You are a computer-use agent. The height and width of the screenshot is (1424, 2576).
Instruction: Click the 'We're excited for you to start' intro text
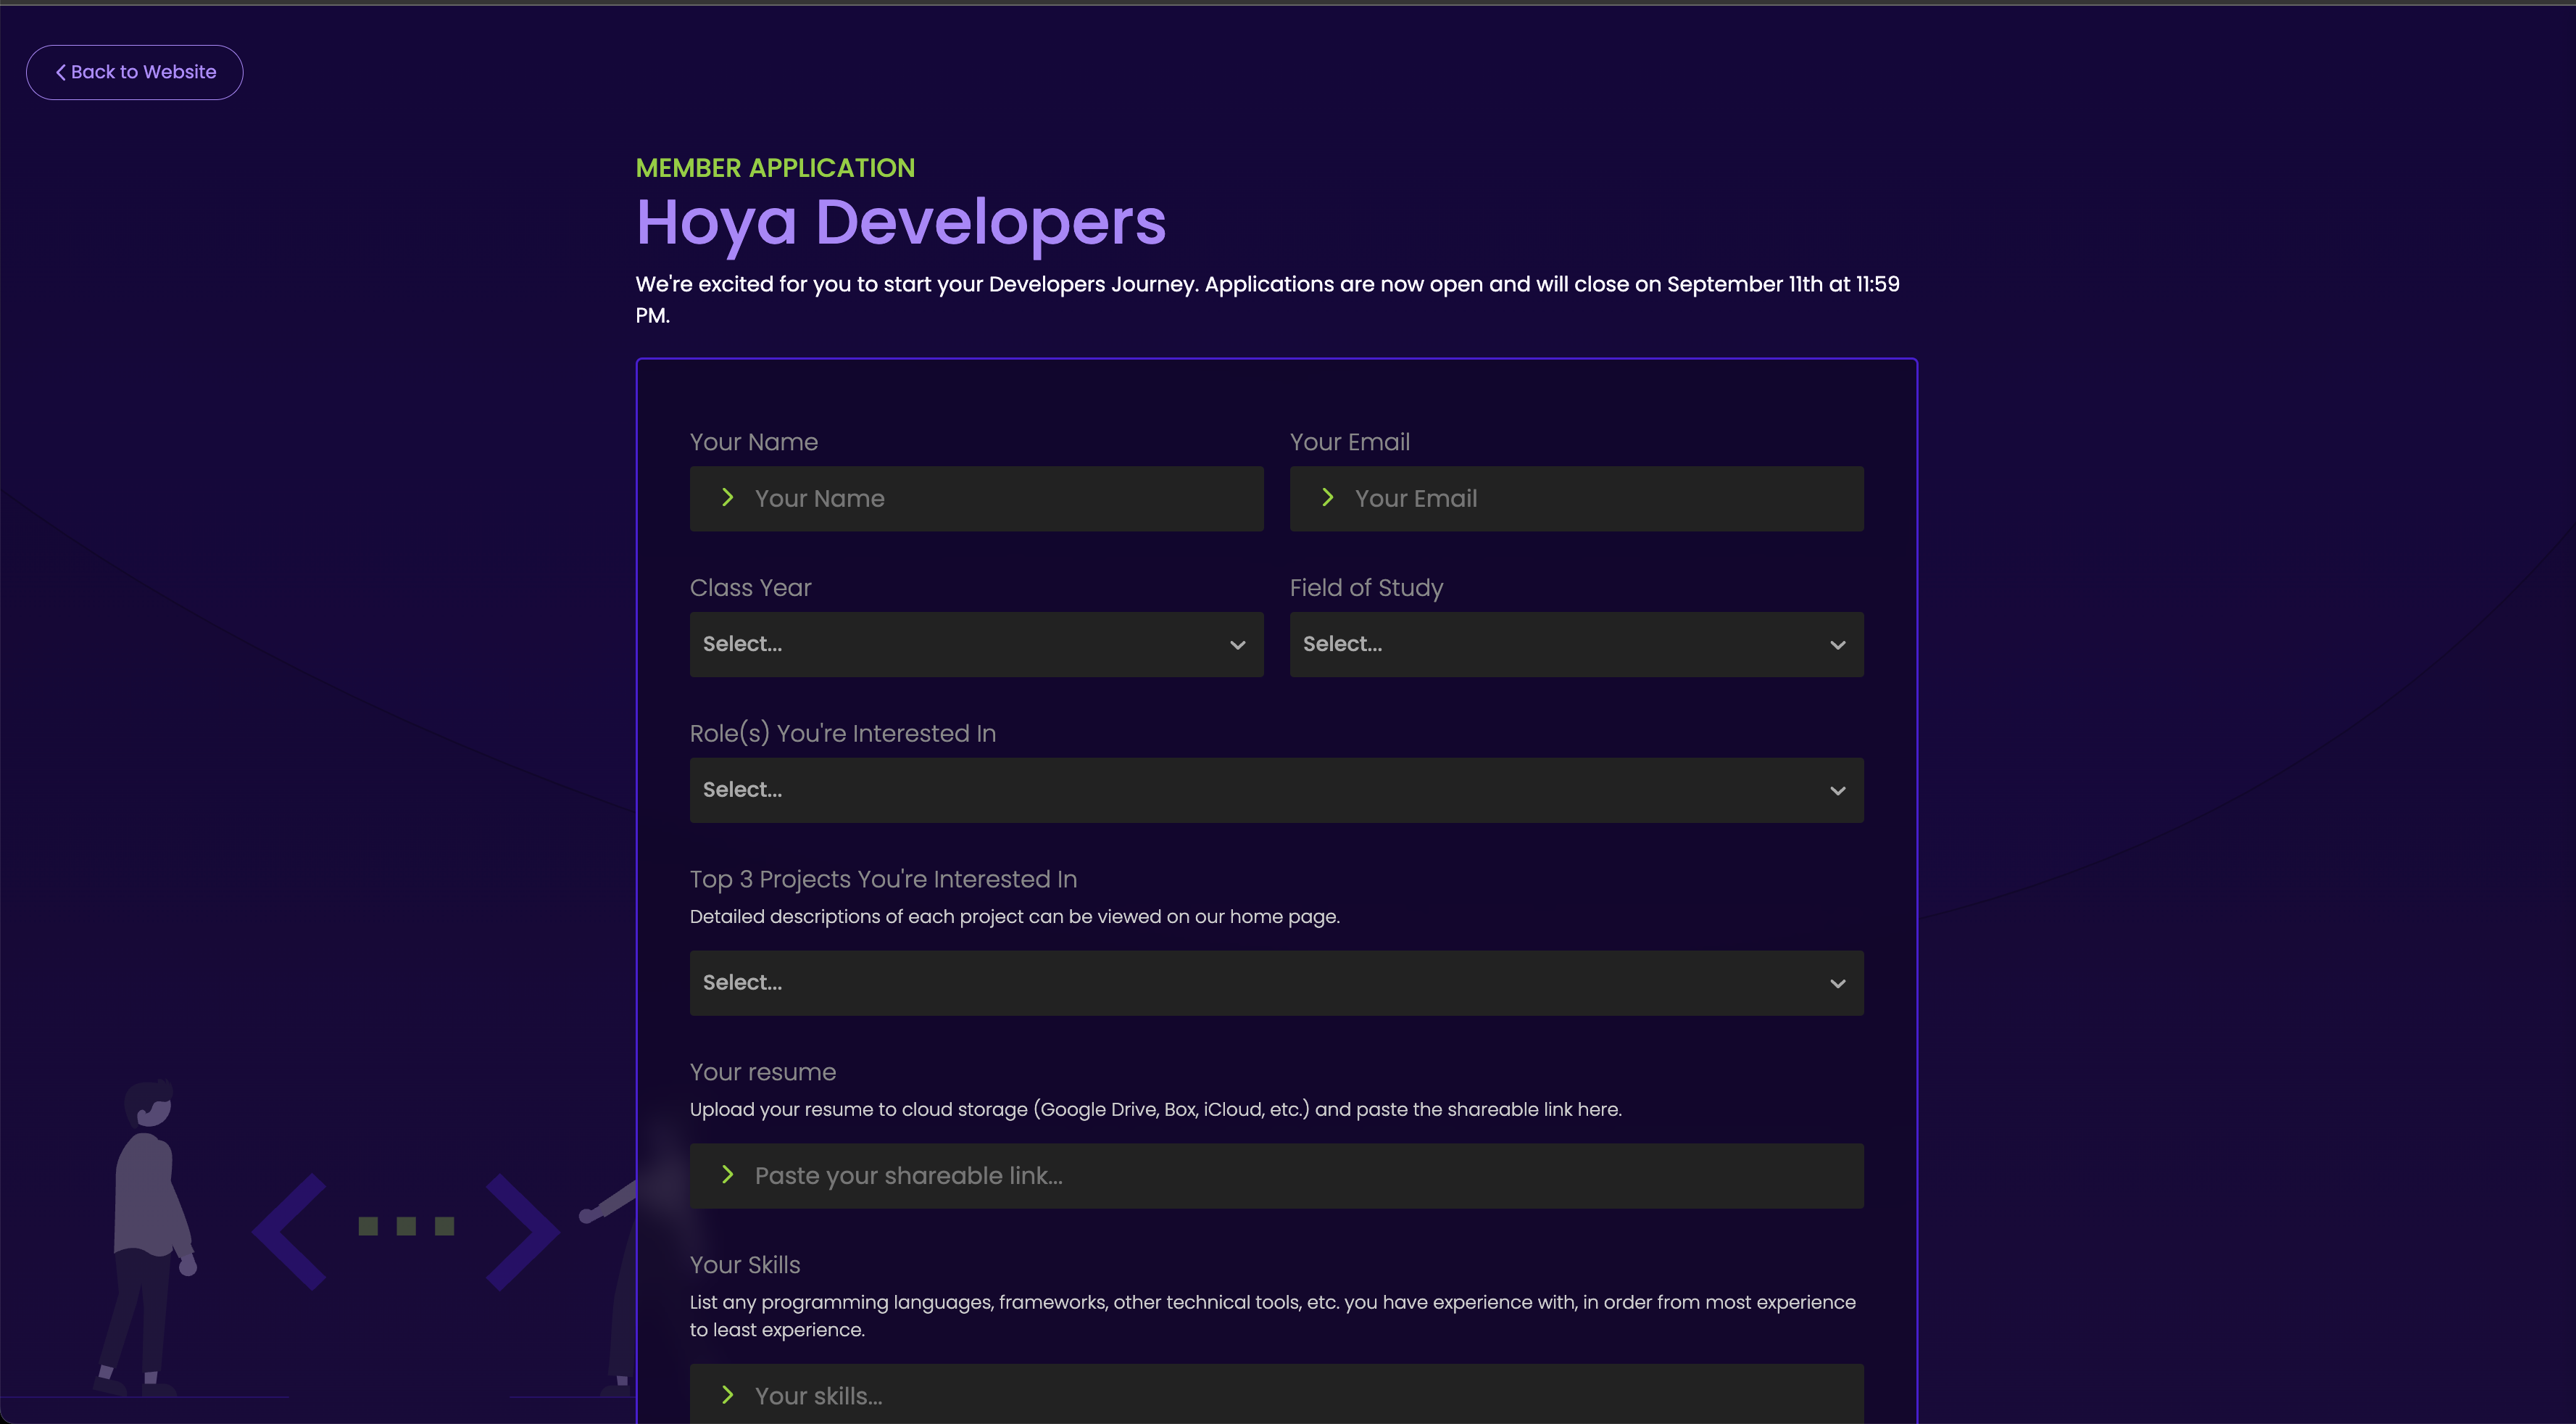(x=1268, y=299)
